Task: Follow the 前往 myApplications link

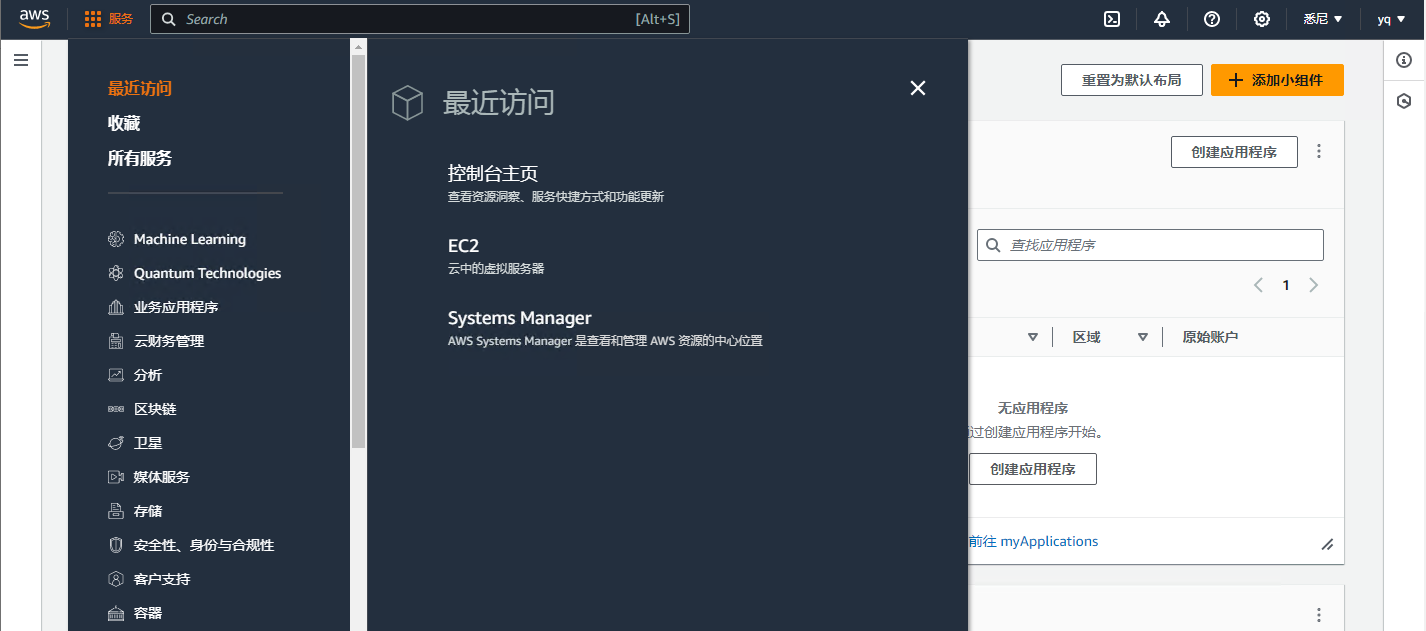Action: click(1033, 541)
